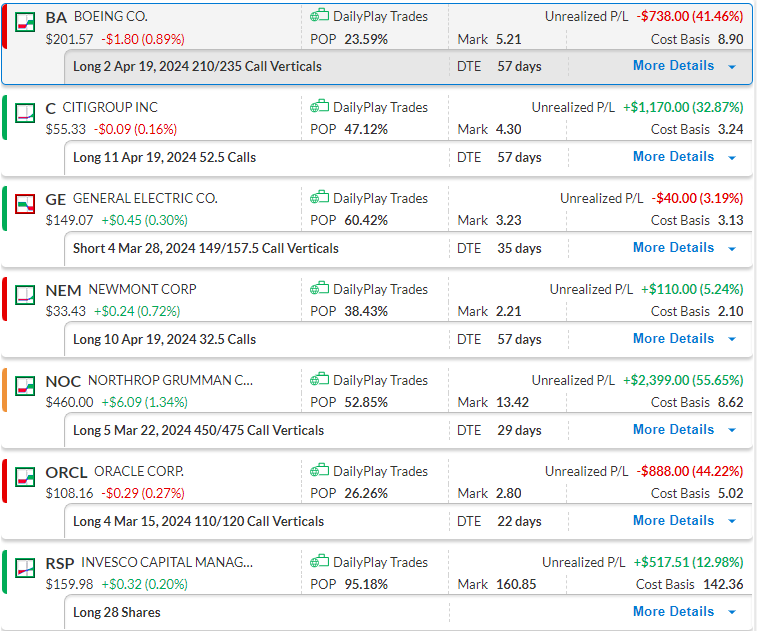Click the 'Long 28 Shares' position text
This screenshot has width=757, height=631.
[x=116, y=612]
